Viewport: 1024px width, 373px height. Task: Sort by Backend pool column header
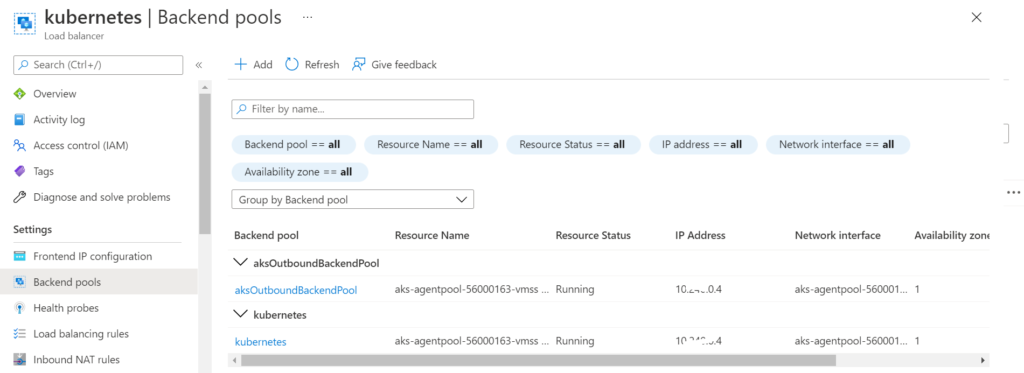(266, 235)
